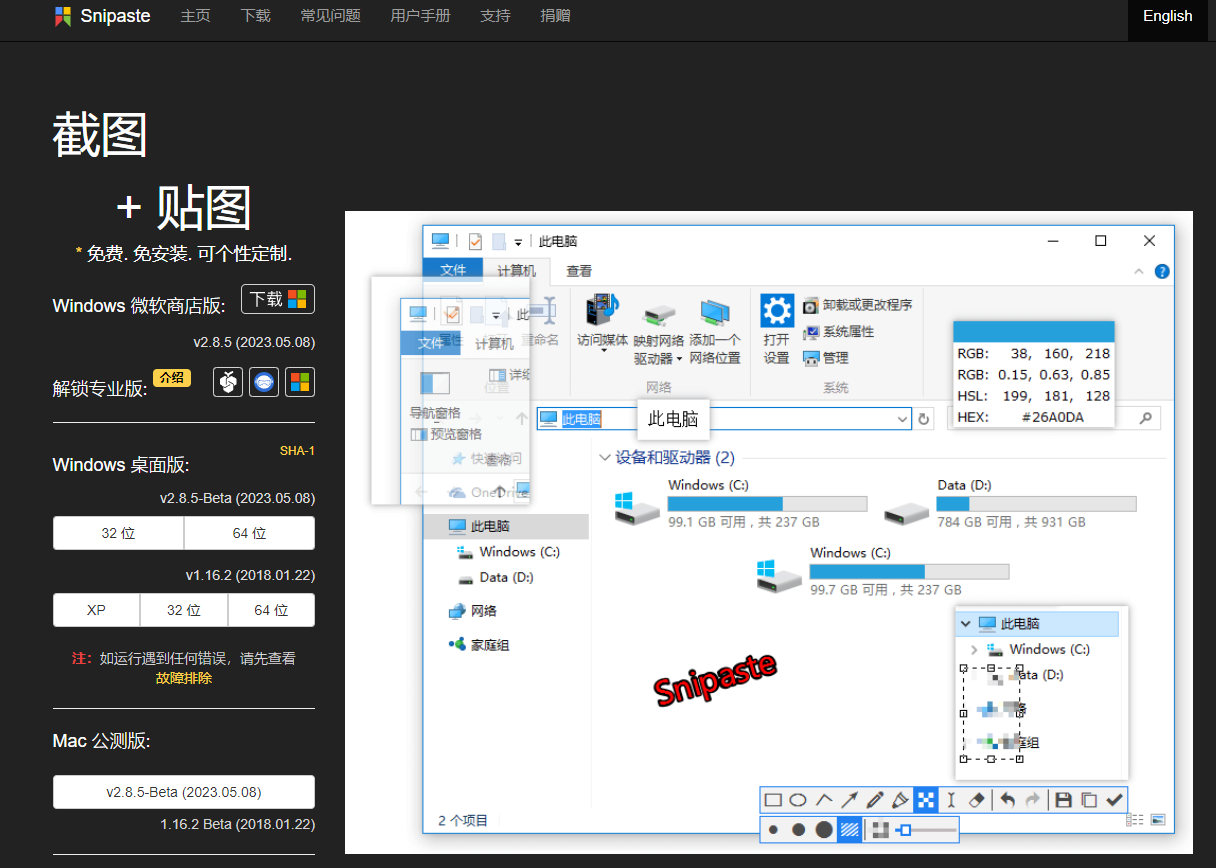Open the SHA-1 link
The image size is (1216, 868).
tap(297, 451)
